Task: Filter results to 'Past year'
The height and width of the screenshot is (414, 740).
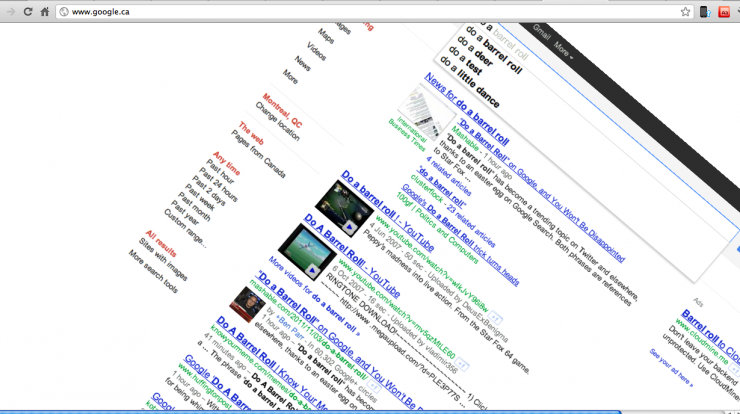Action: coord(185,212)
